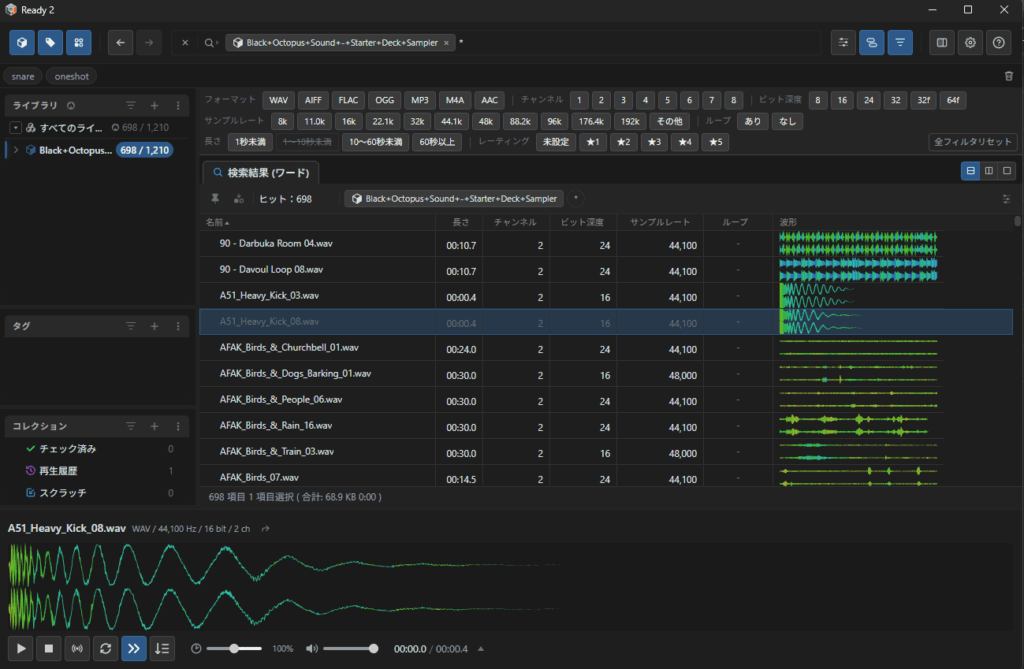Open the library panel three-dot menu
Screen dimensions: 1024x669
[178, 106]
